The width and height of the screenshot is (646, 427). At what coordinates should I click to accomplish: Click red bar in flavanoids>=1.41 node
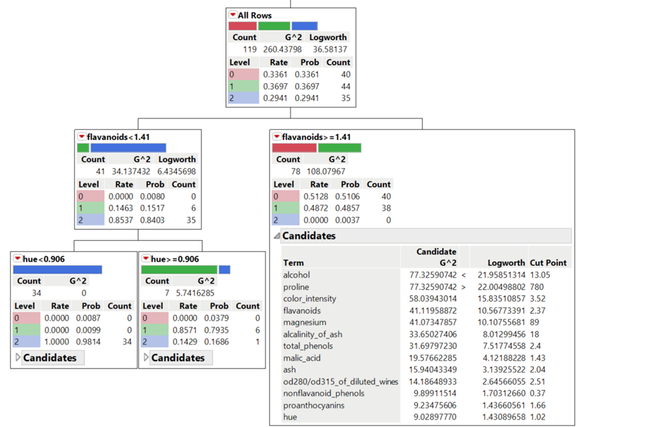pos(294,148)
